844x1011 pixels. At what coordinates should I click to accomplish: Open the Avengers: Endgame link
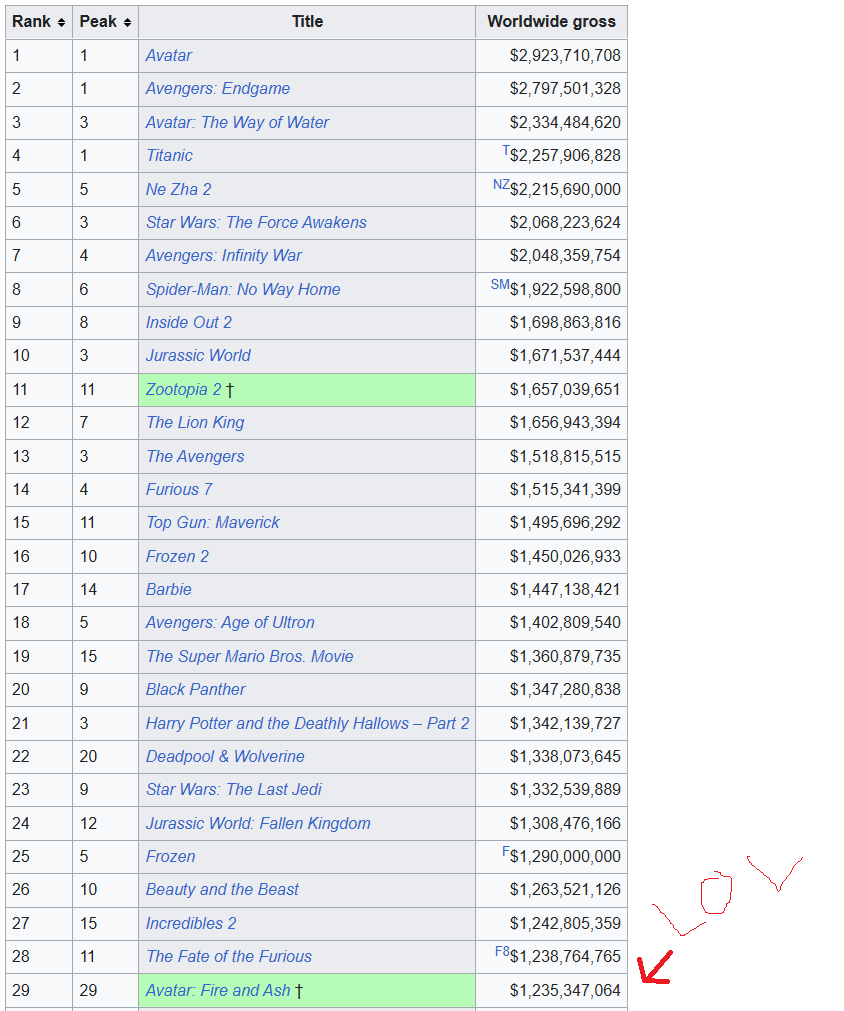tap(217, 88)
